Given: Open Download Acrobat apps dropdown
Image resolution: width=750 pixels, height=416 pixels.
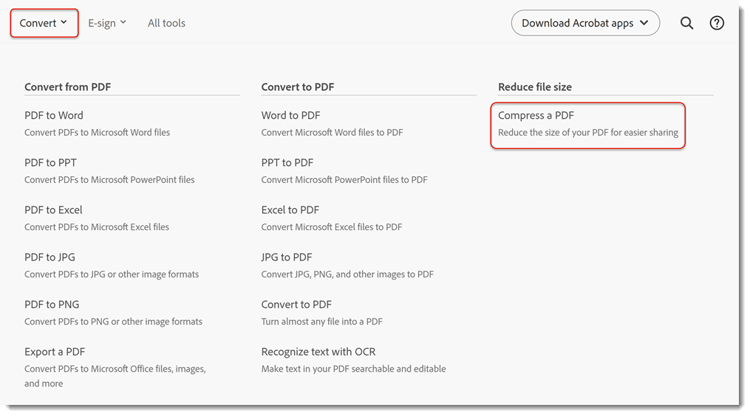Looking at the screenshot, I should click(585, 23).
